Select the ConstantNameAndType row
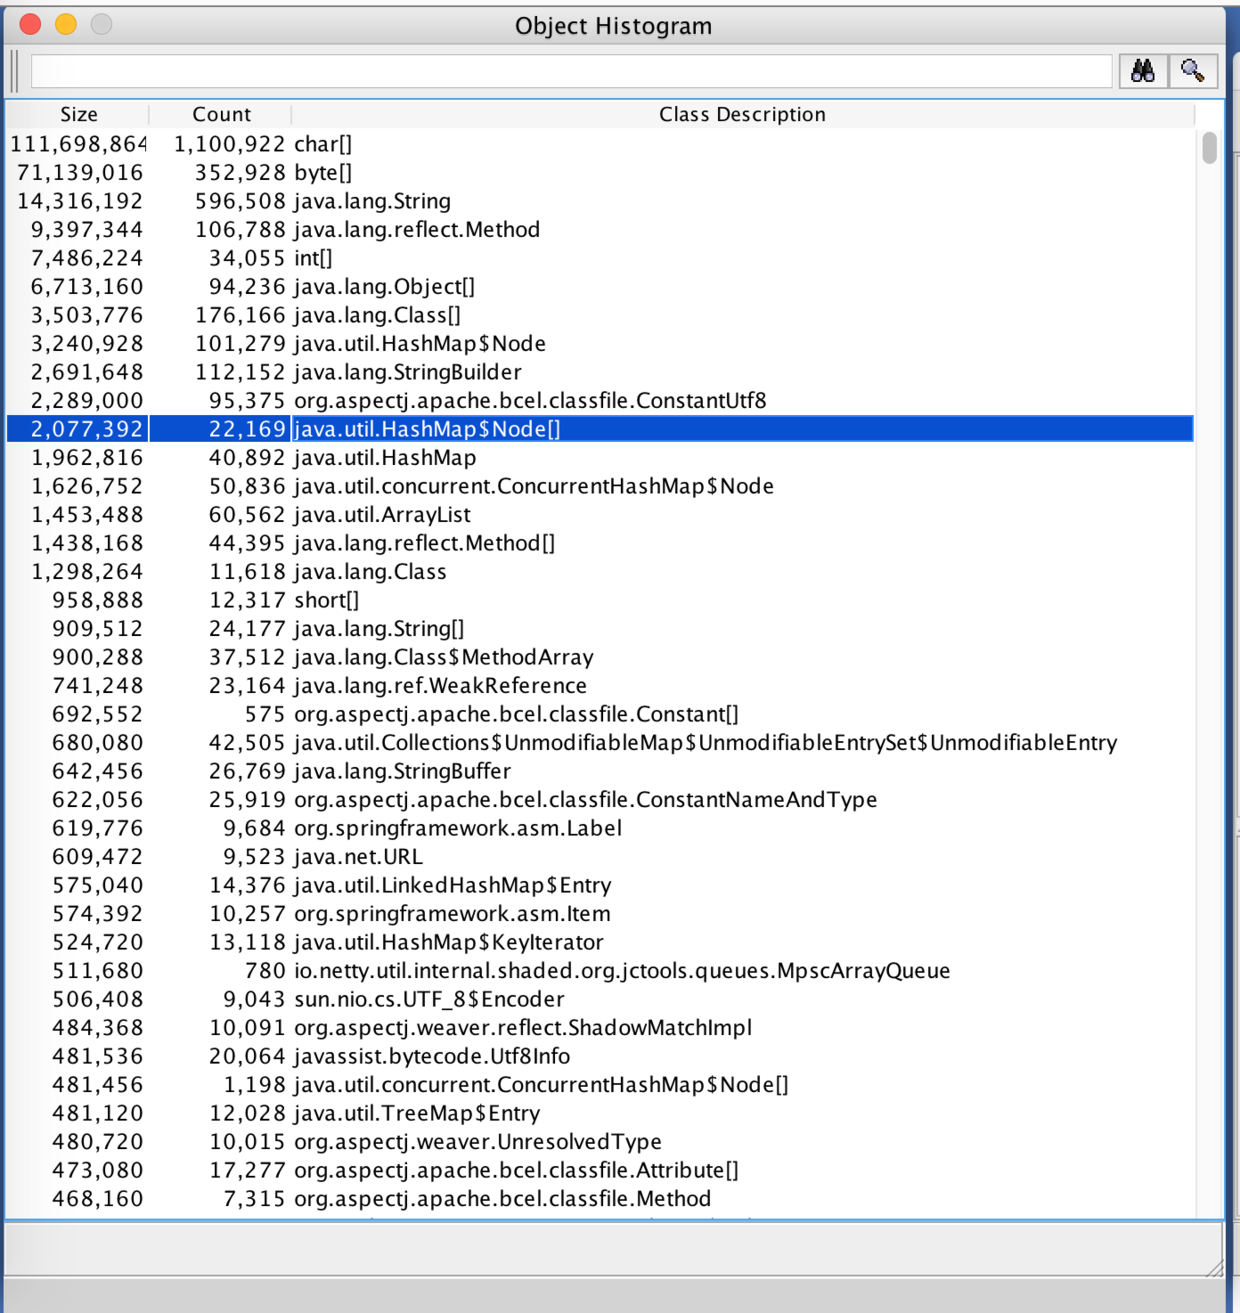 coord(600,799)
